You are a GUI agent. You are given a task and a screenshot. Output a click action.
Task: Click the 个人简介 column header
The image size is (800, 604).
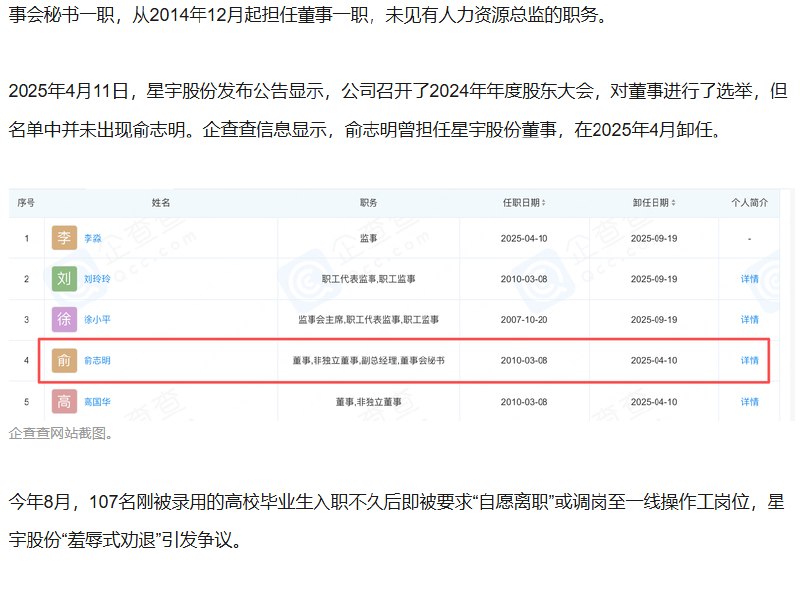(x=749, y=203)
